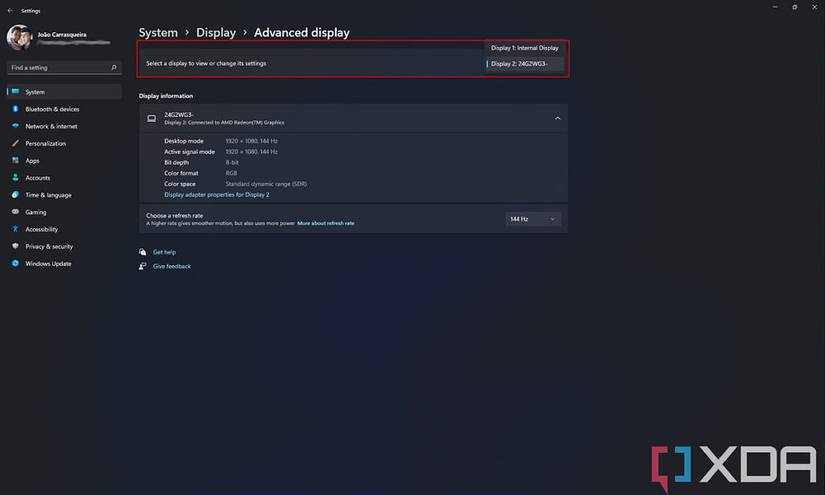The width and height of the screenshot is (825, 495).
Task: Click the Give feedback icon
Action: pos(143,266)
